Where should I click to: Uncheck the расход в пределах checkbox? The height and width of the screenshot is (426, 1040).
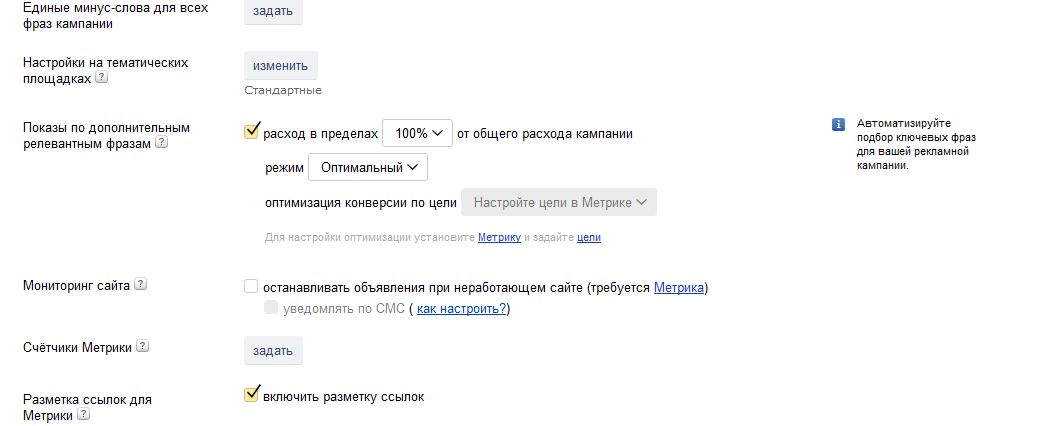[x=252, y=132]
